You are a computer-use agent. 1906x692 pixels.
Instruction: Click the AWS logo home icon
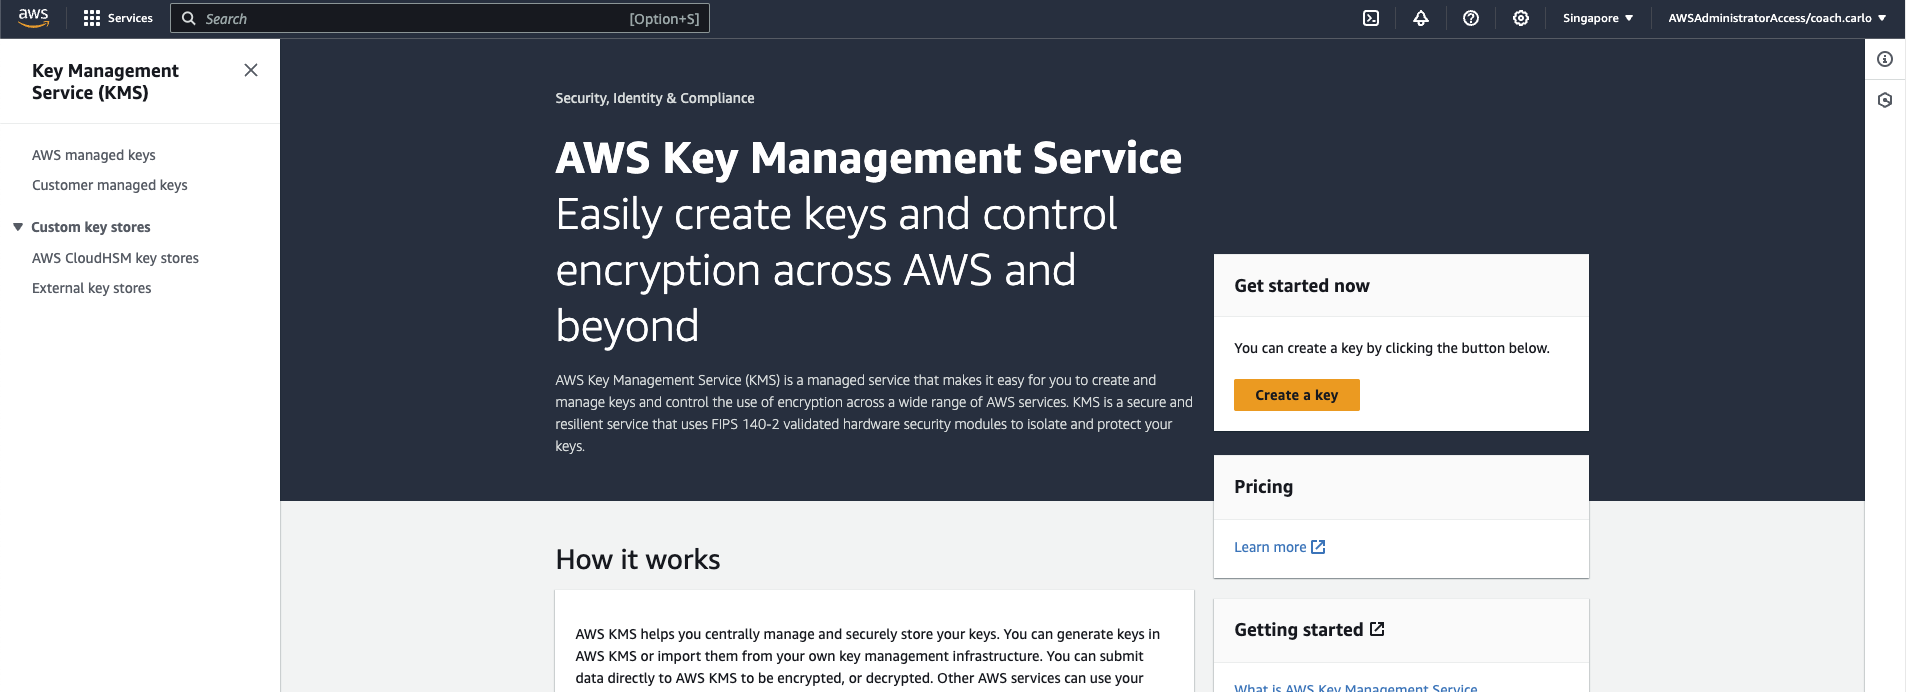tap(33, 18)
